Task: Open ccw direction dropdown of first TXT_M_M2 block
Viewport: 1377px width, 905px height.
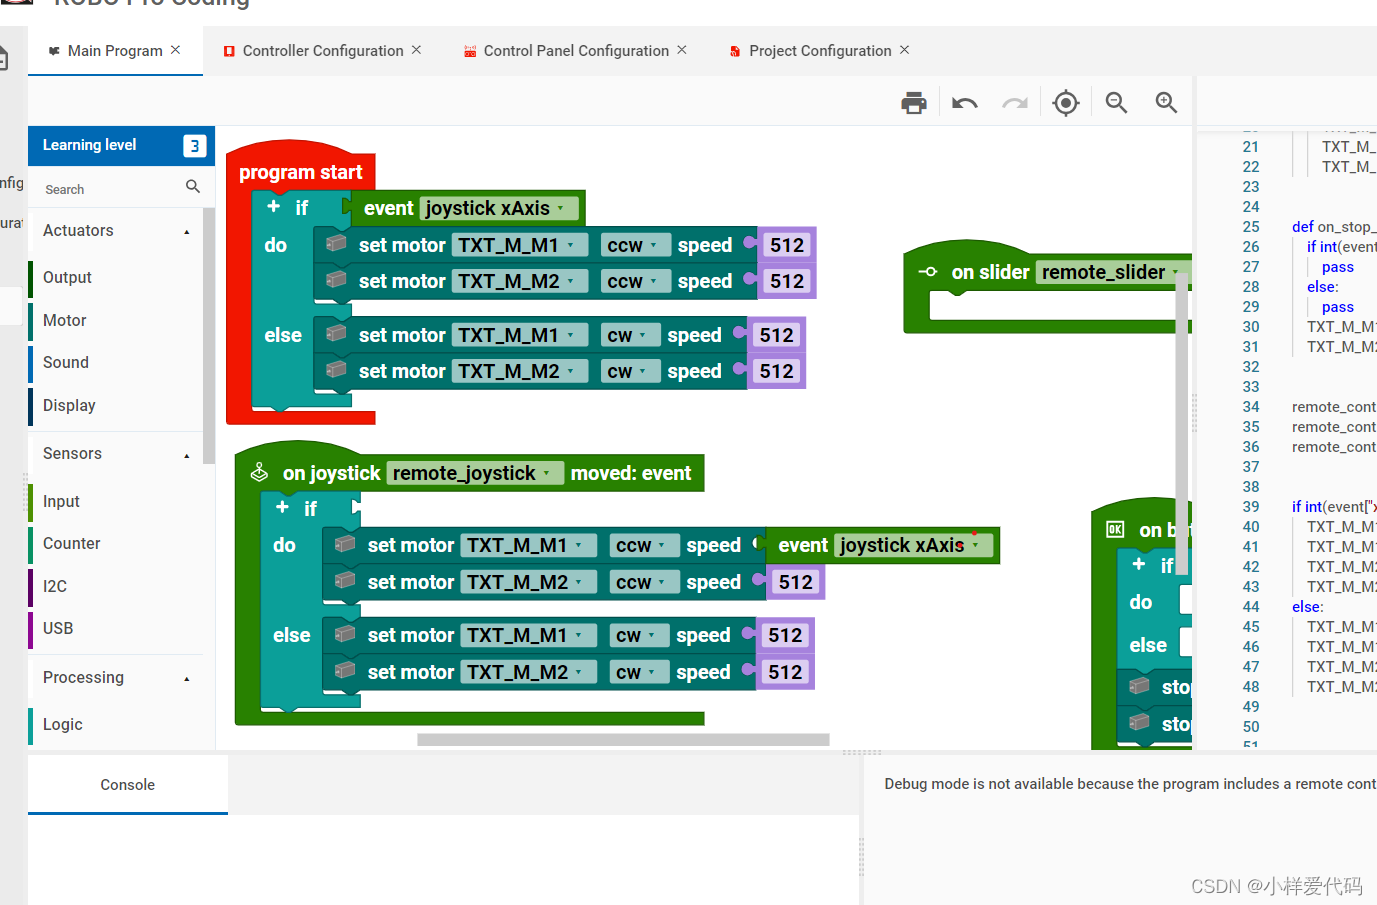Action: 632,281
